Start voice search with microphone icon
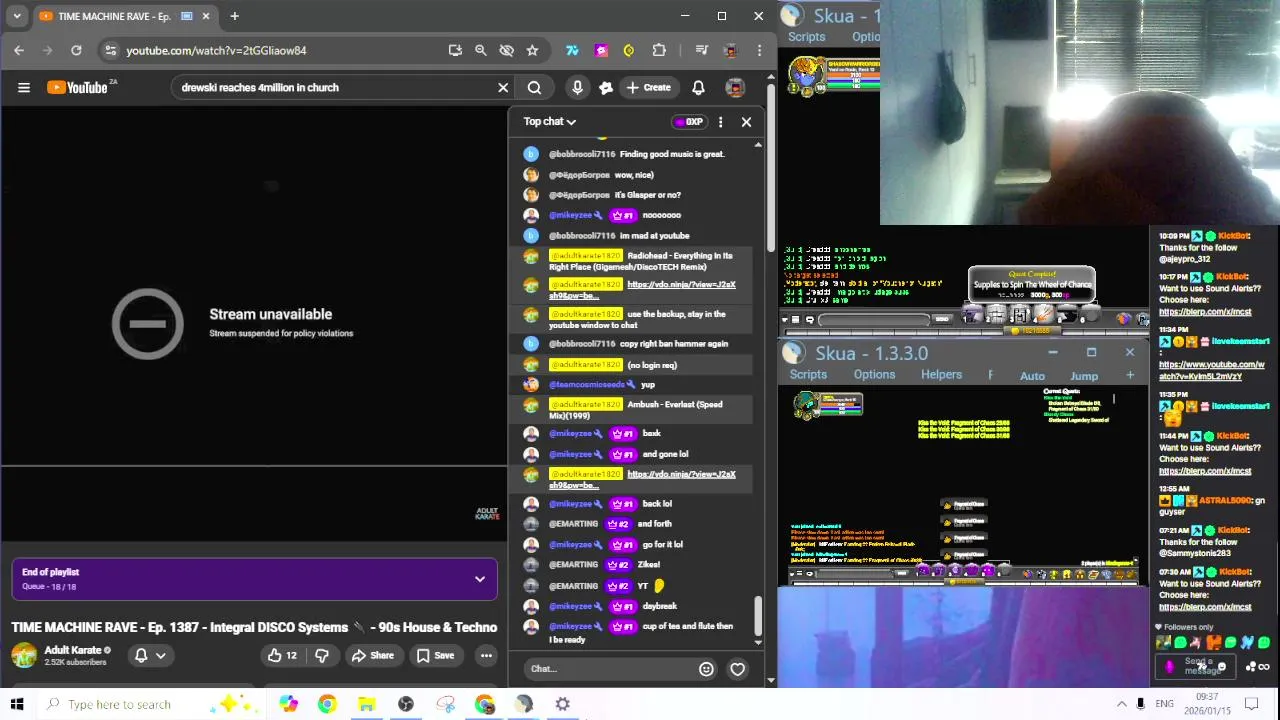Screen dimensions: 1280x720 (x=577, y=87)
